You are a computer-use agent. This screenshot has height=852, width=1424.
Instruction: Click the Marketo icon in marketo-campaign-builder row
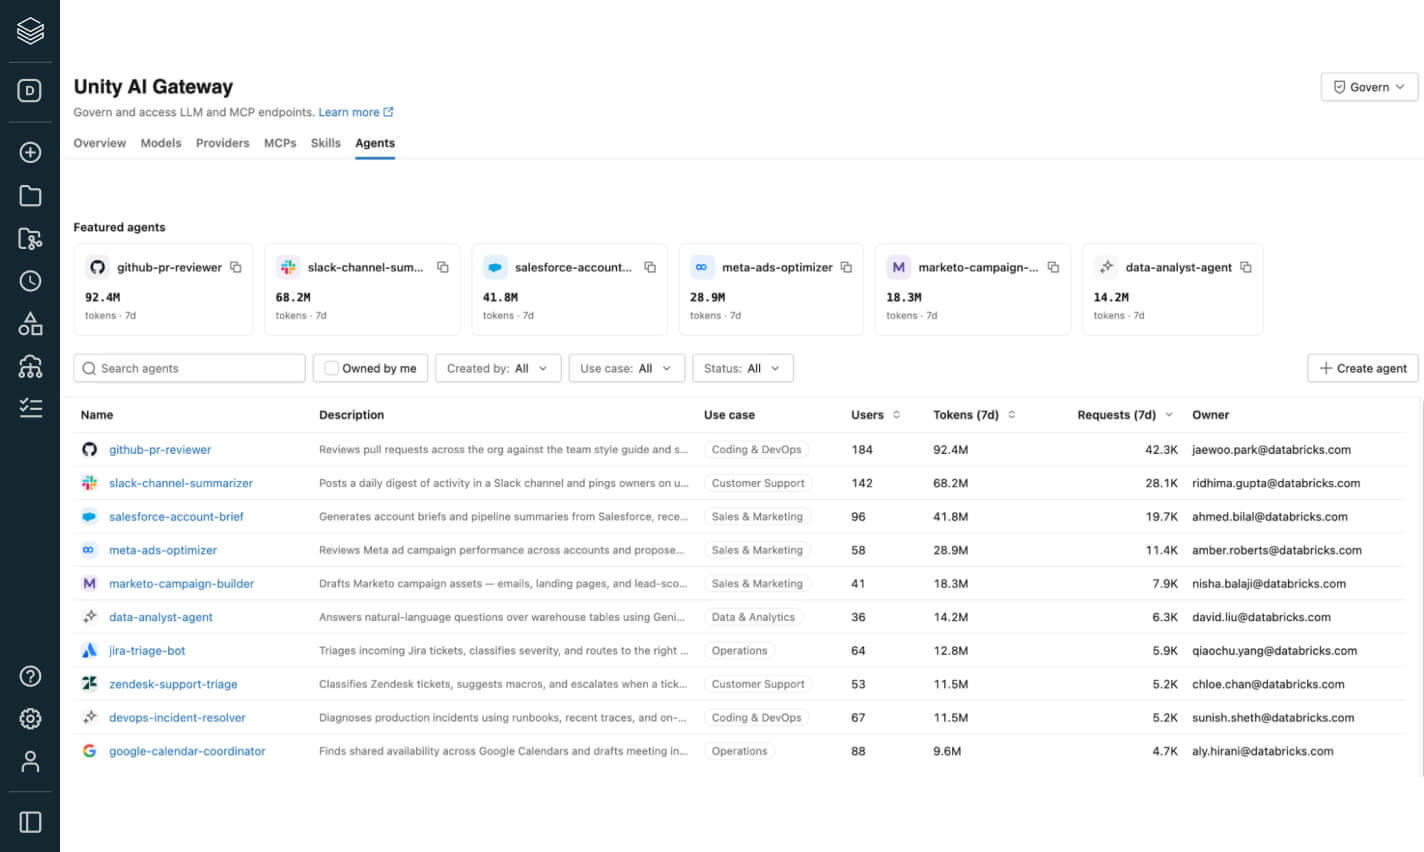click(x=89, y=584)
